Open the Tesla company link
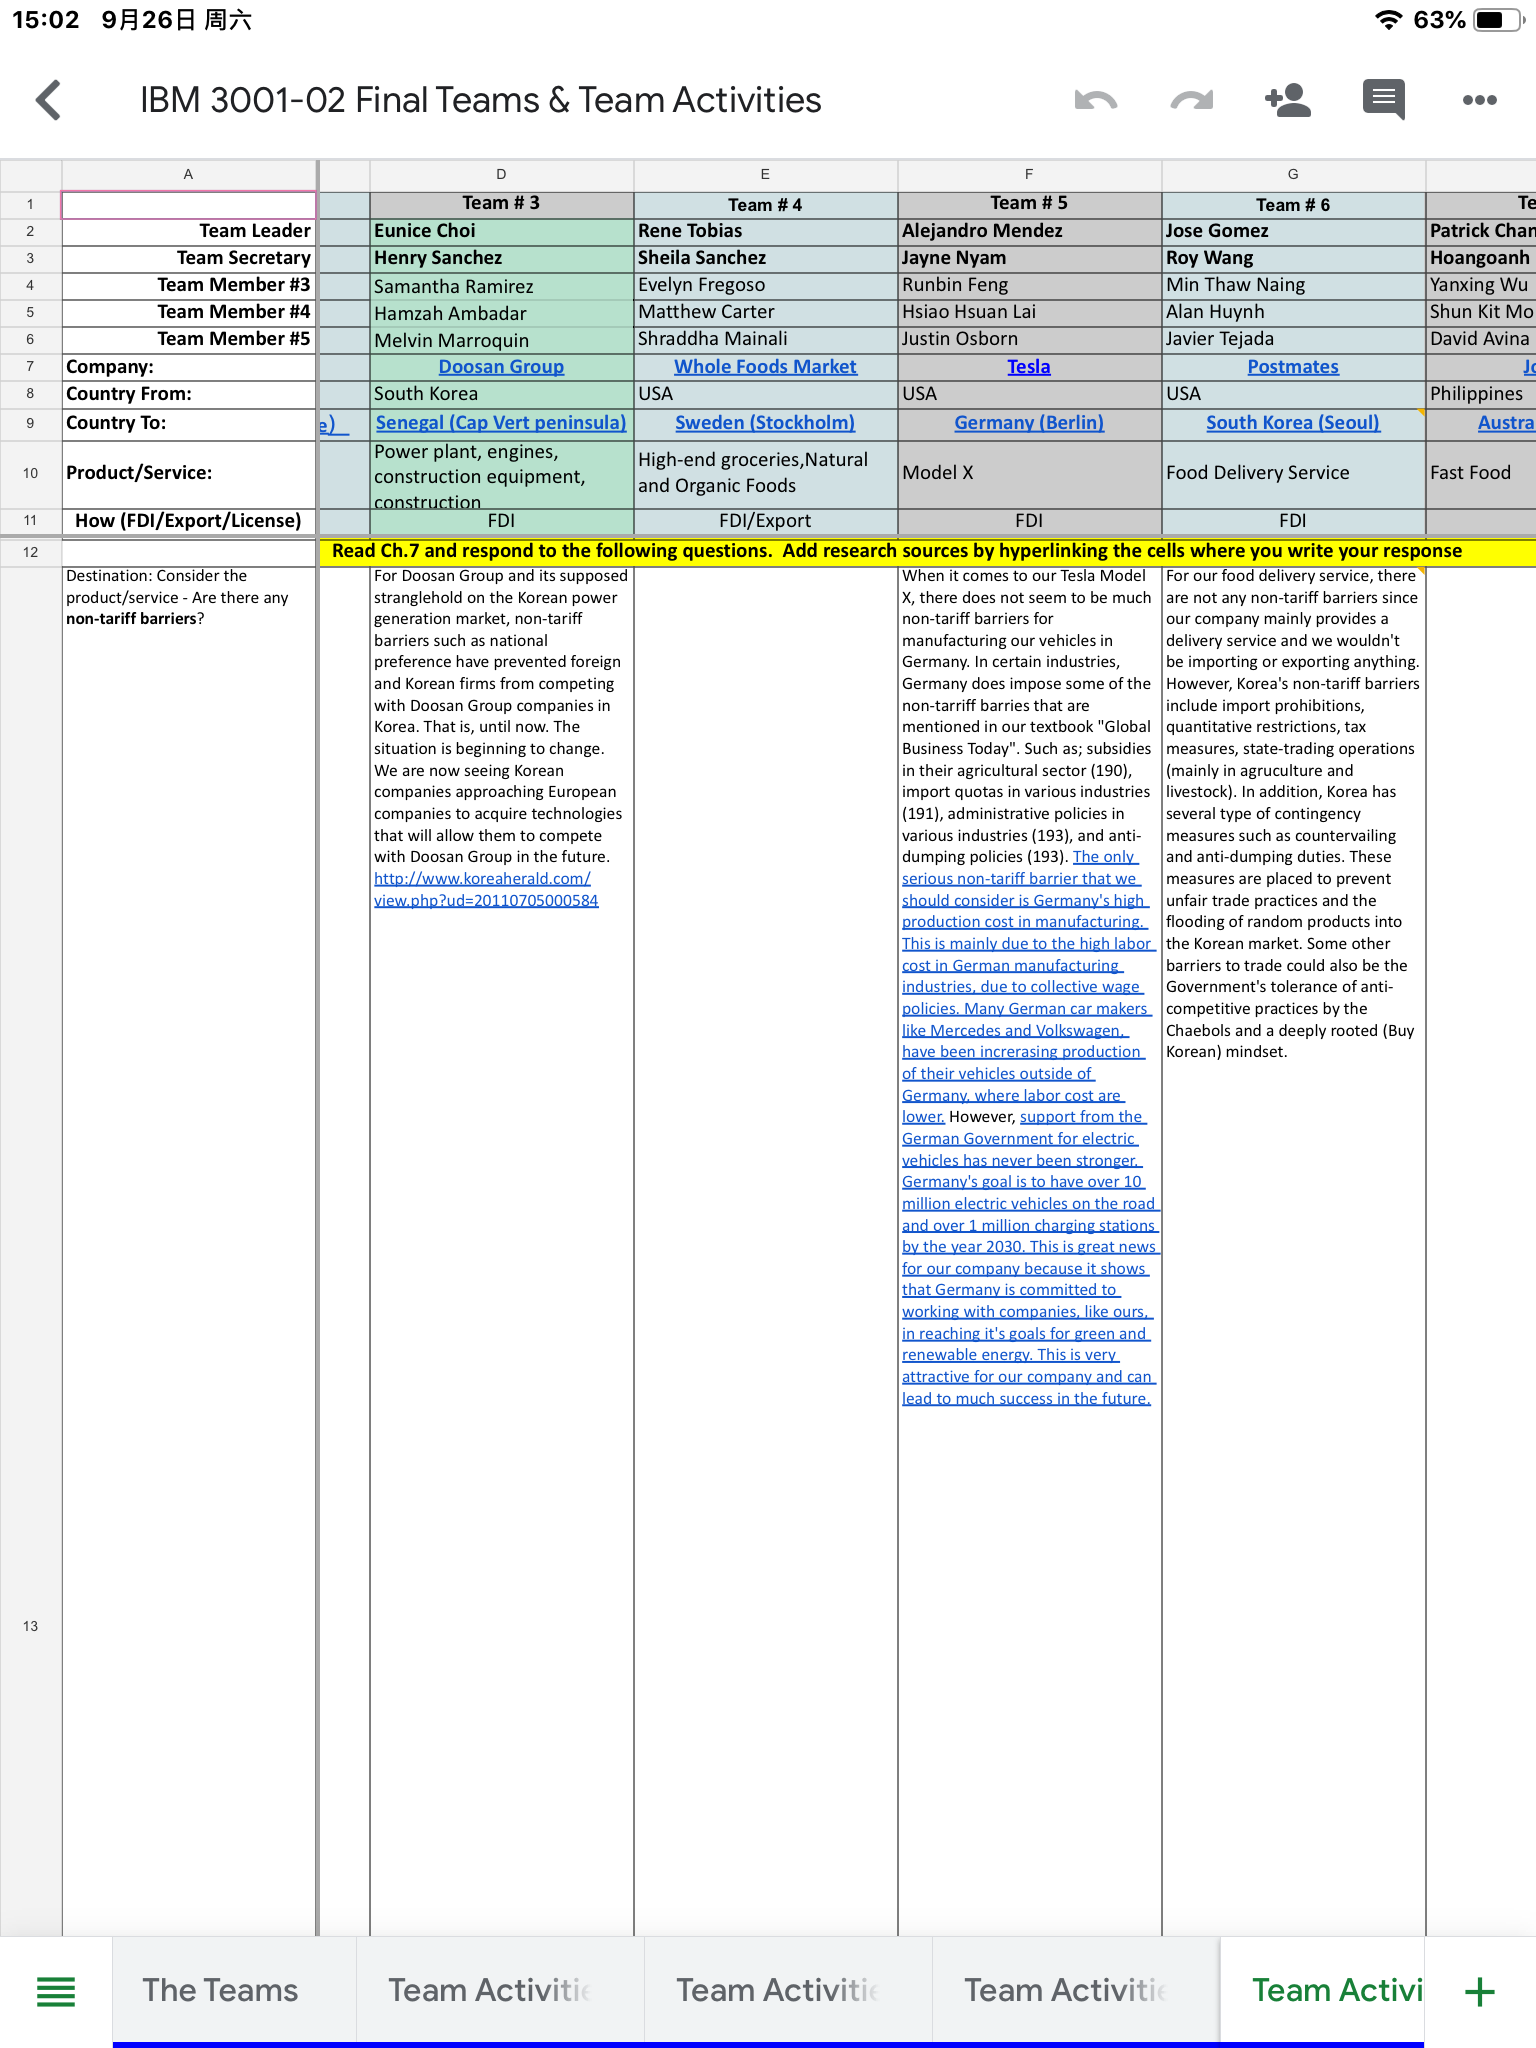Viewport: 1536px width, 2048px height. (1029, 367)
